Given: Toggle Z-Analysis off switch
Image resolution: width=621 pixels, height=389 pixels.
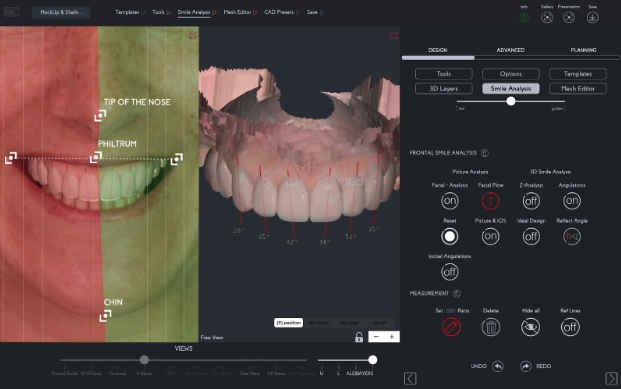Looking at the screenshot, I should click(x=531, y=201).
